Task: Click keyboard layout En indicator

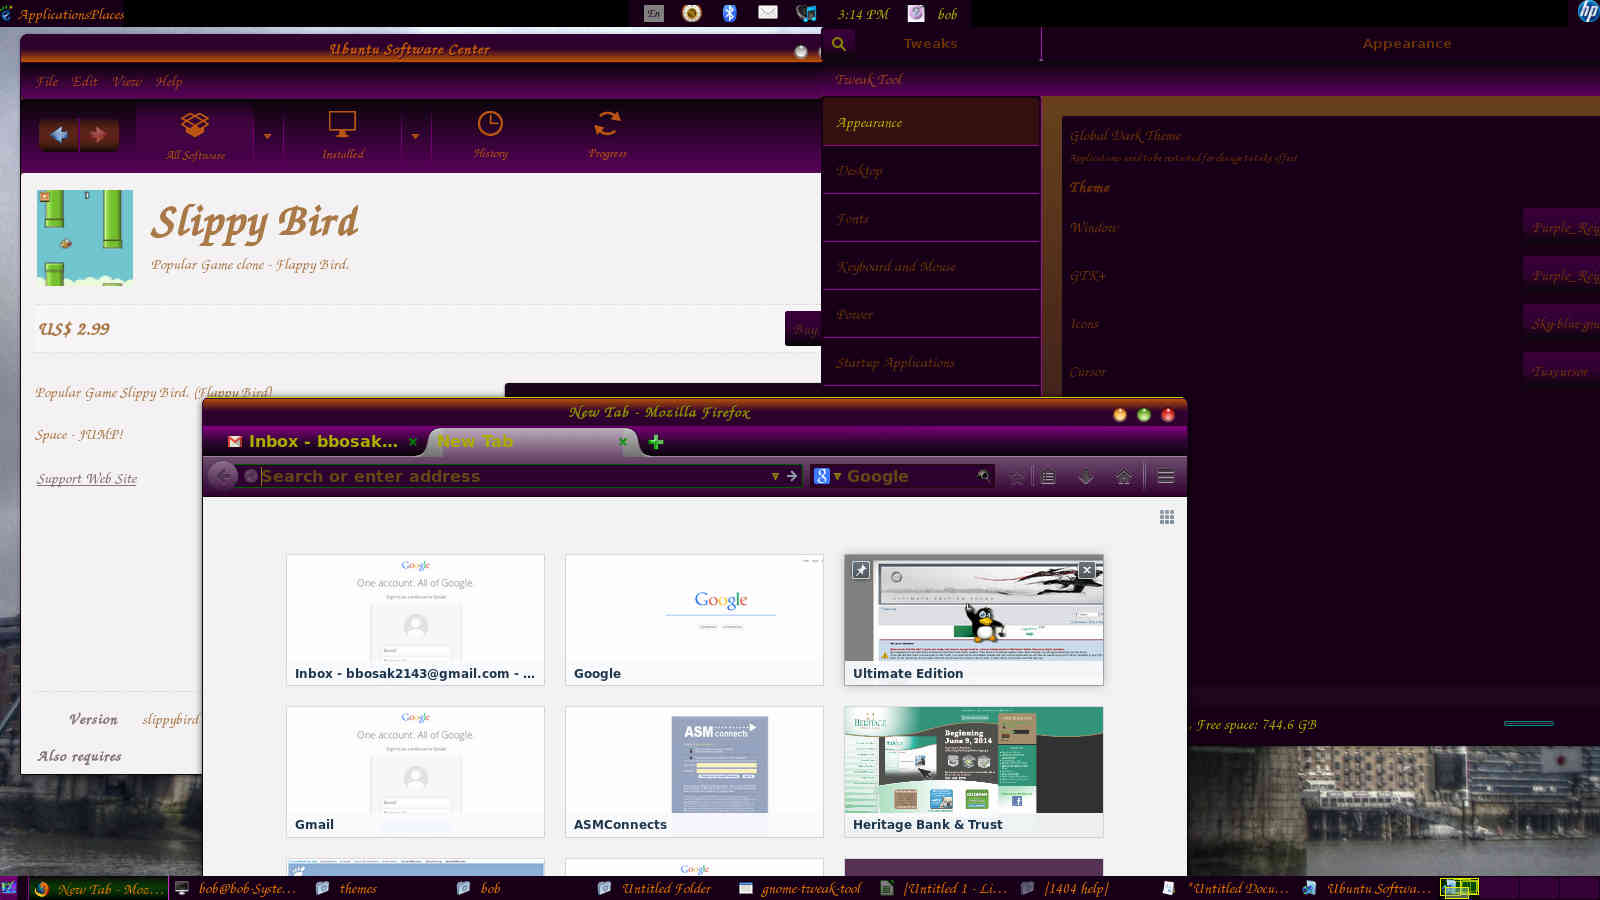Action: [653, 13]
